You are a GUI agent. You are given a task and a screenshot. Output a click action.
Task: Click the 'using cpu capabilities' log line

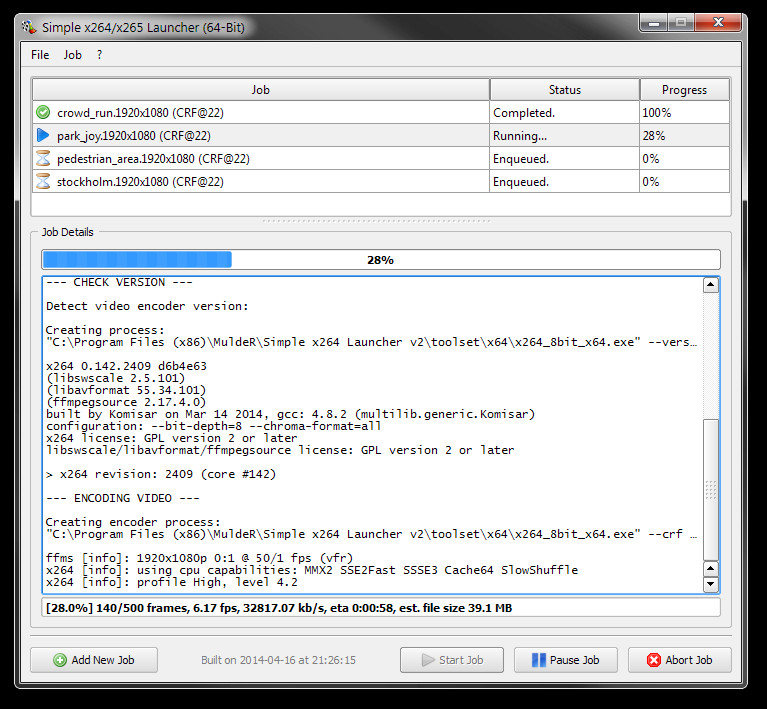coord(312,570)
